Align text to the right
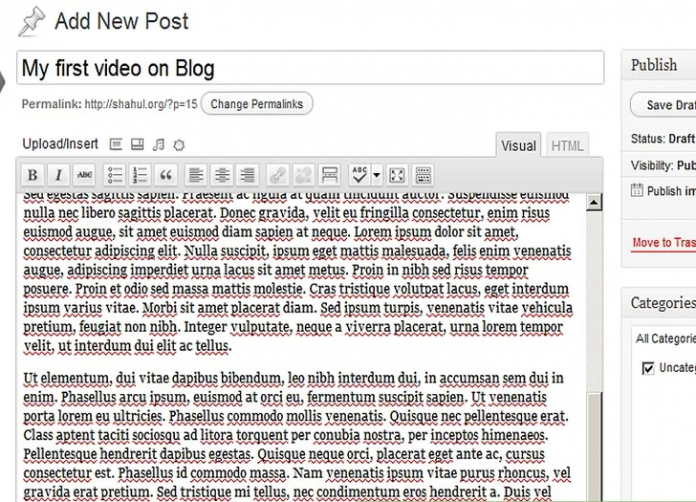Image resolution: width=696 pixels, height=502 pixels. pyautogui.click(x=247, y=175)
